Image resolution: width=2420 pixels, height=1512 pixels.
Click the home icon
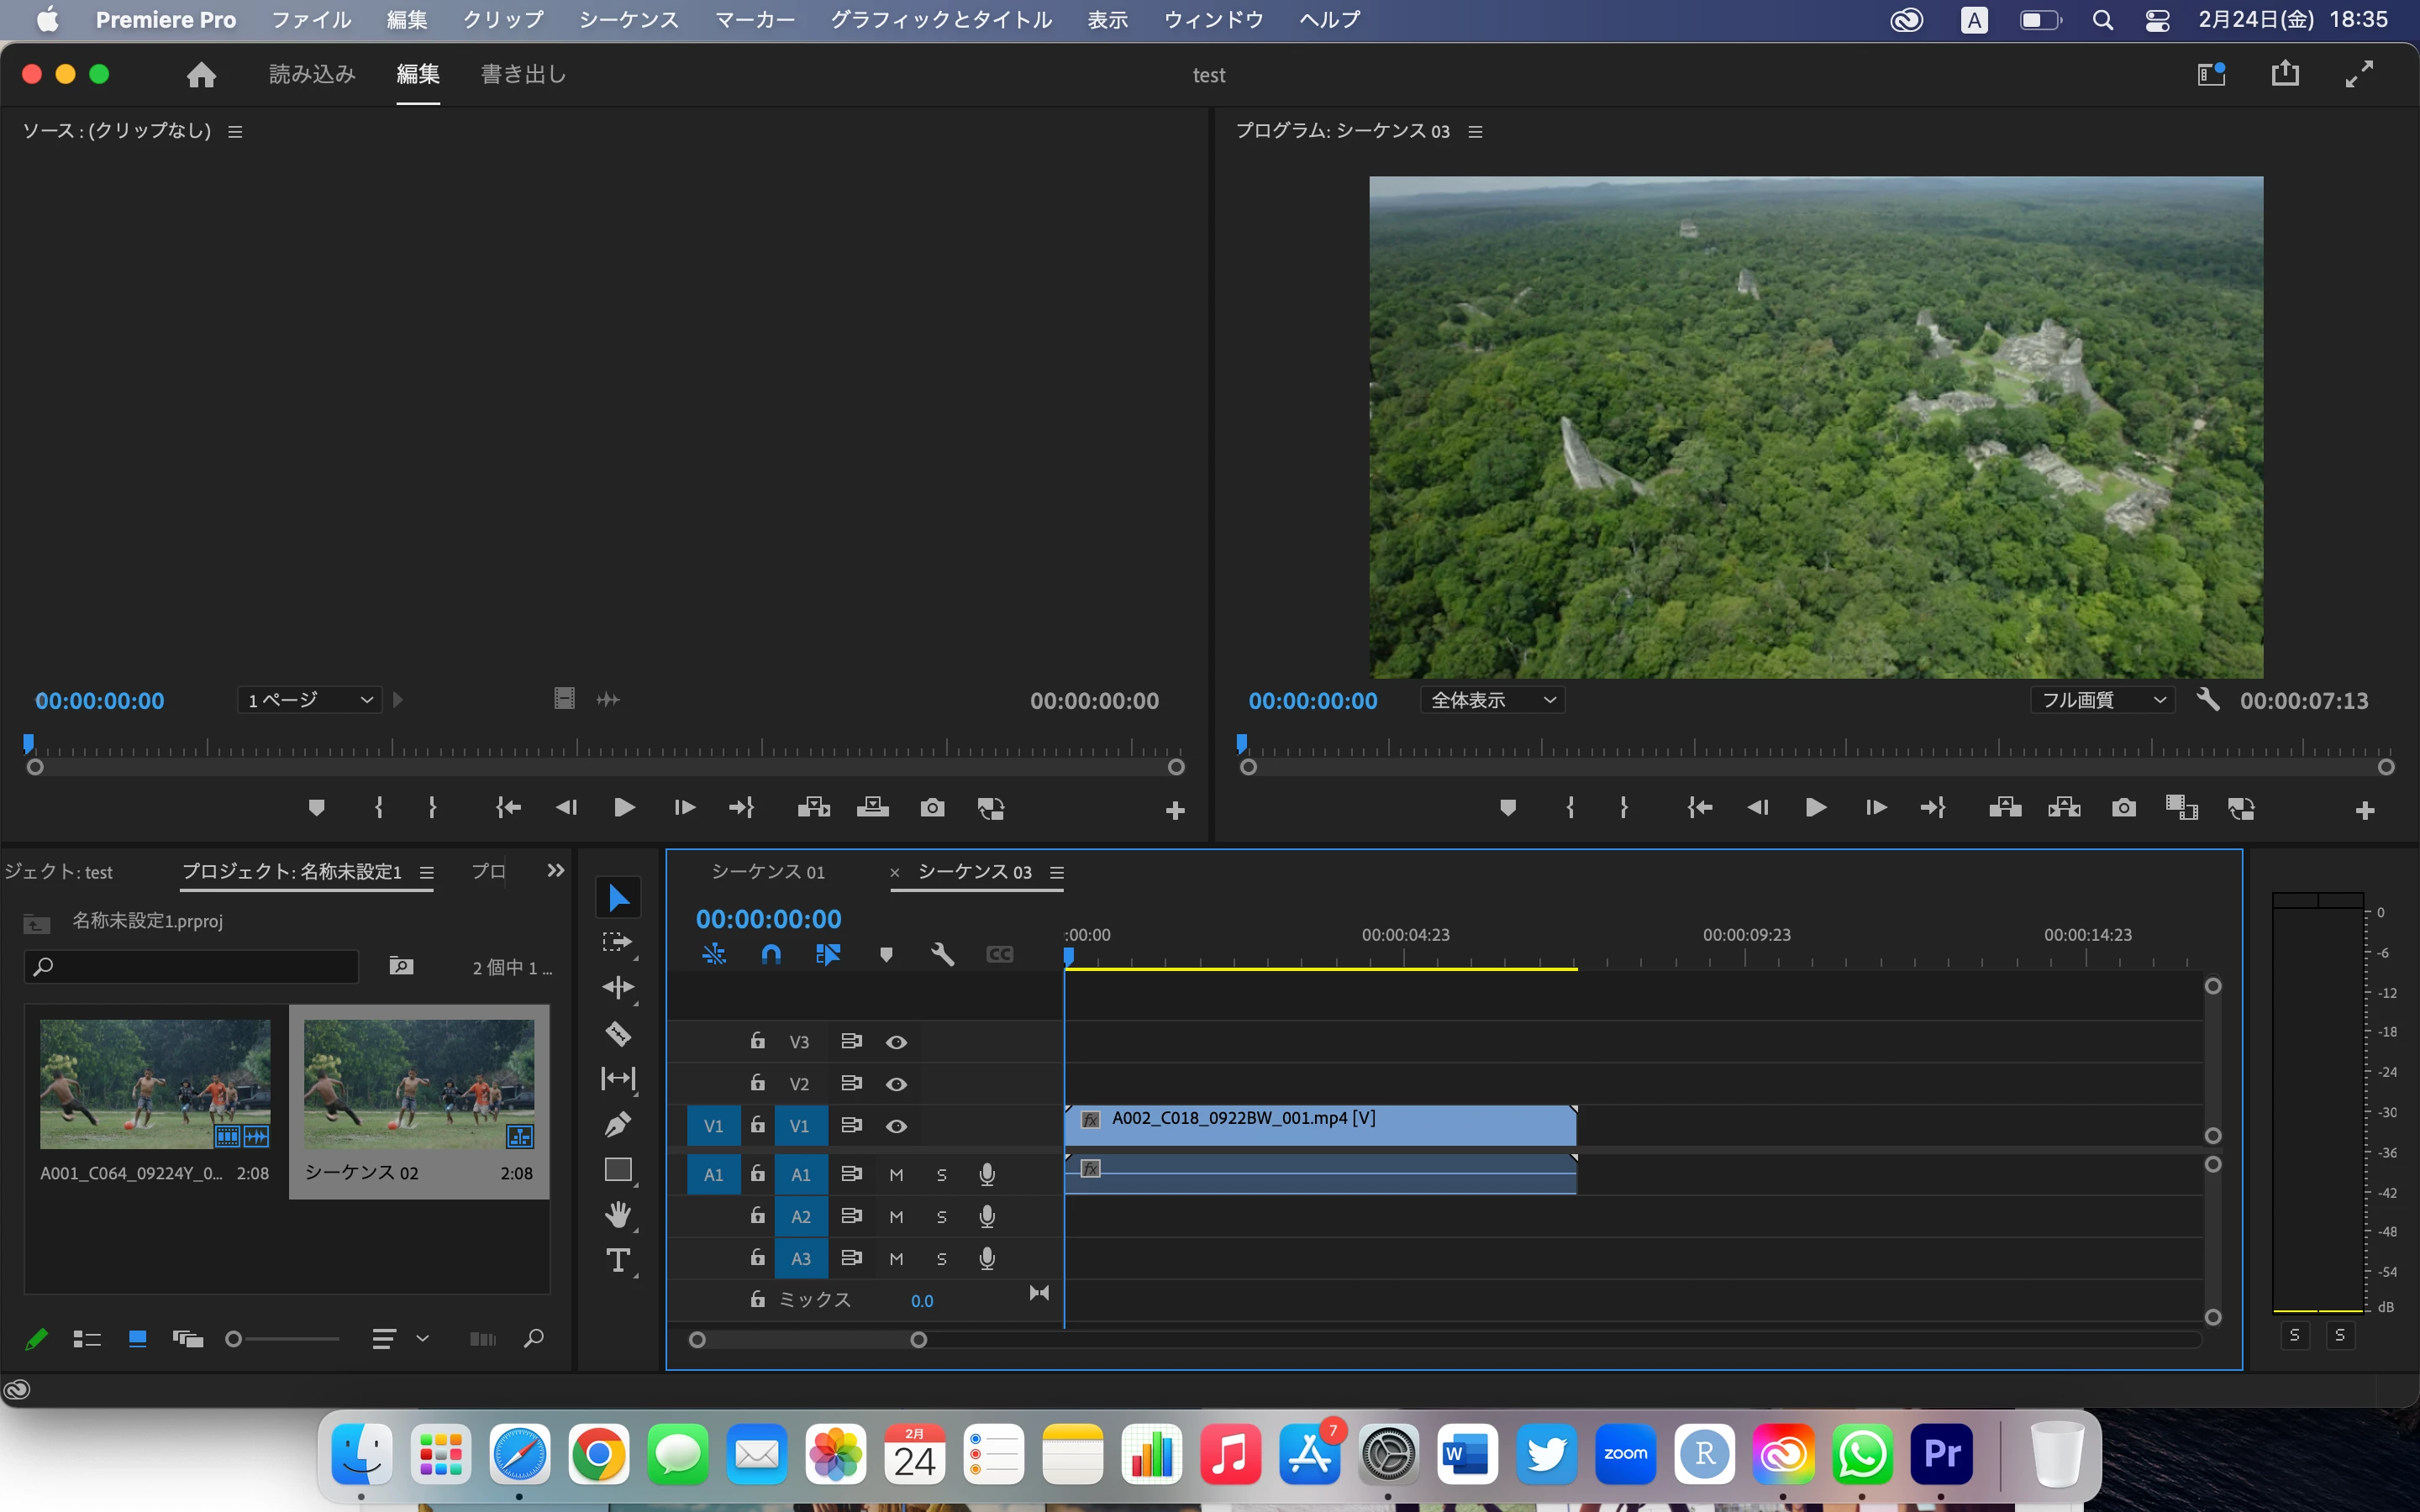[201, 75]
